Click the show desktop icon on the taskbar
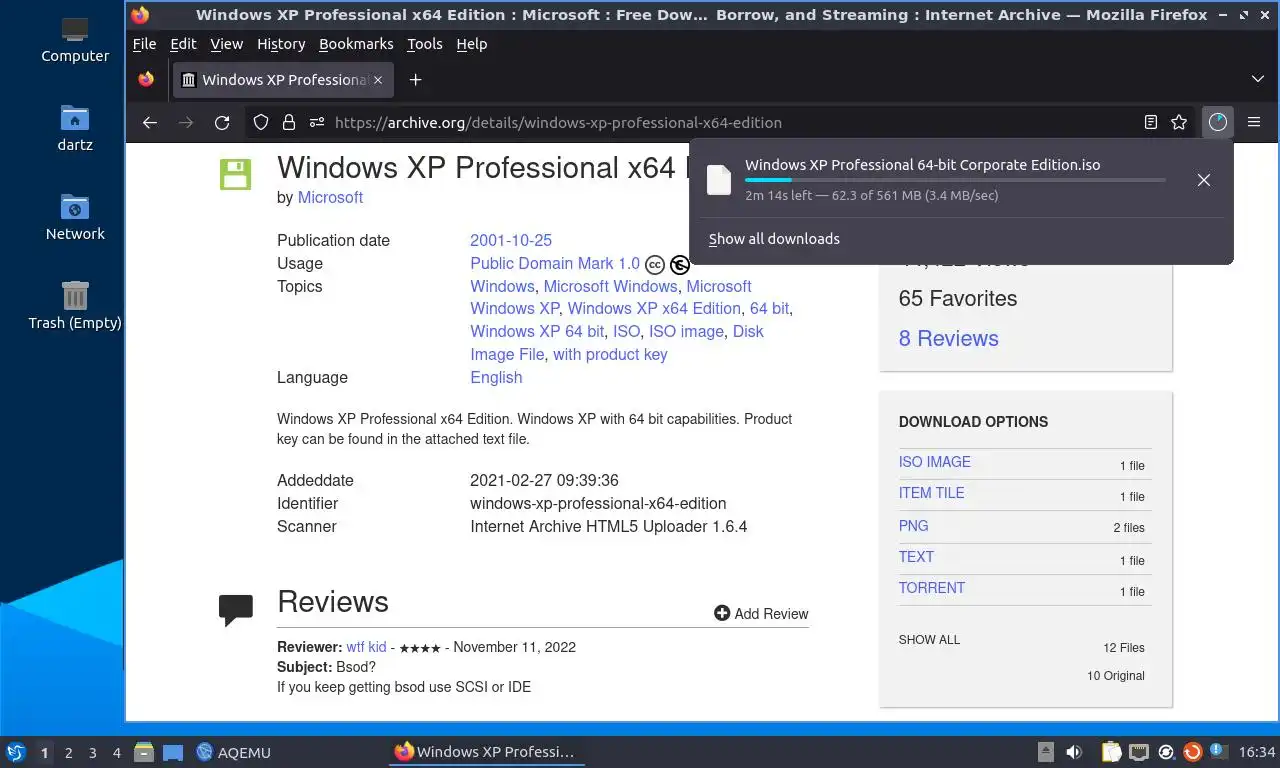1280x768 pixels. 172,752
